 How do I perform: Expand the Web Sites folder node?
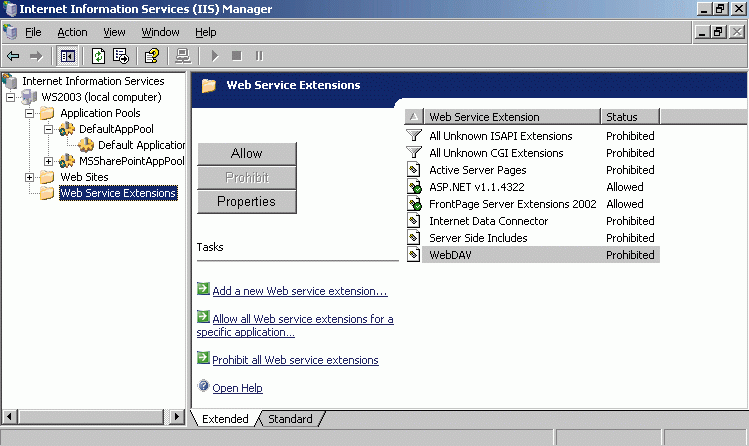(29, 177)
